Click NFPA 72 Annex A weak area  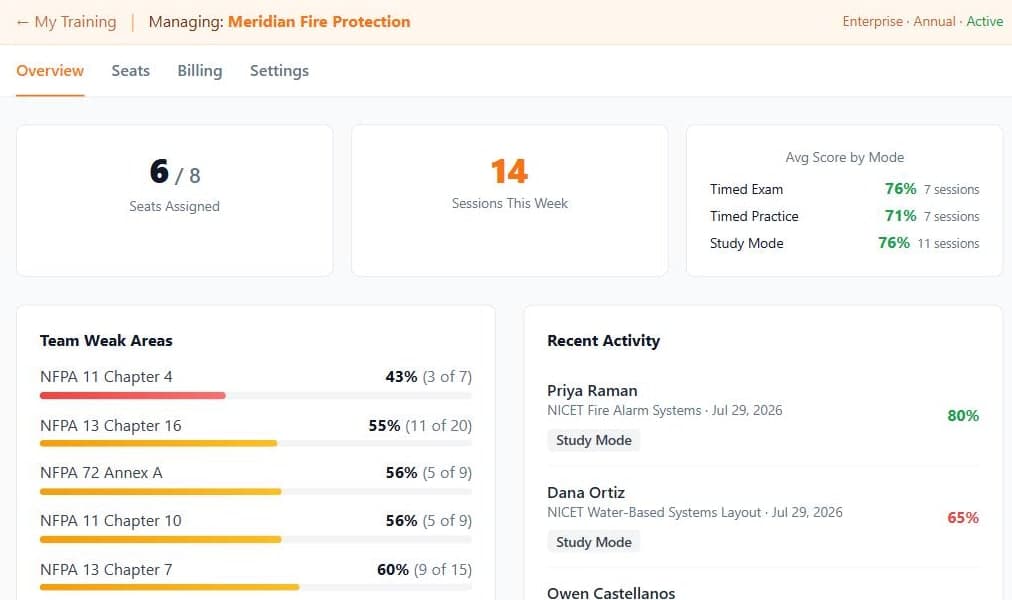coord(101,473)
